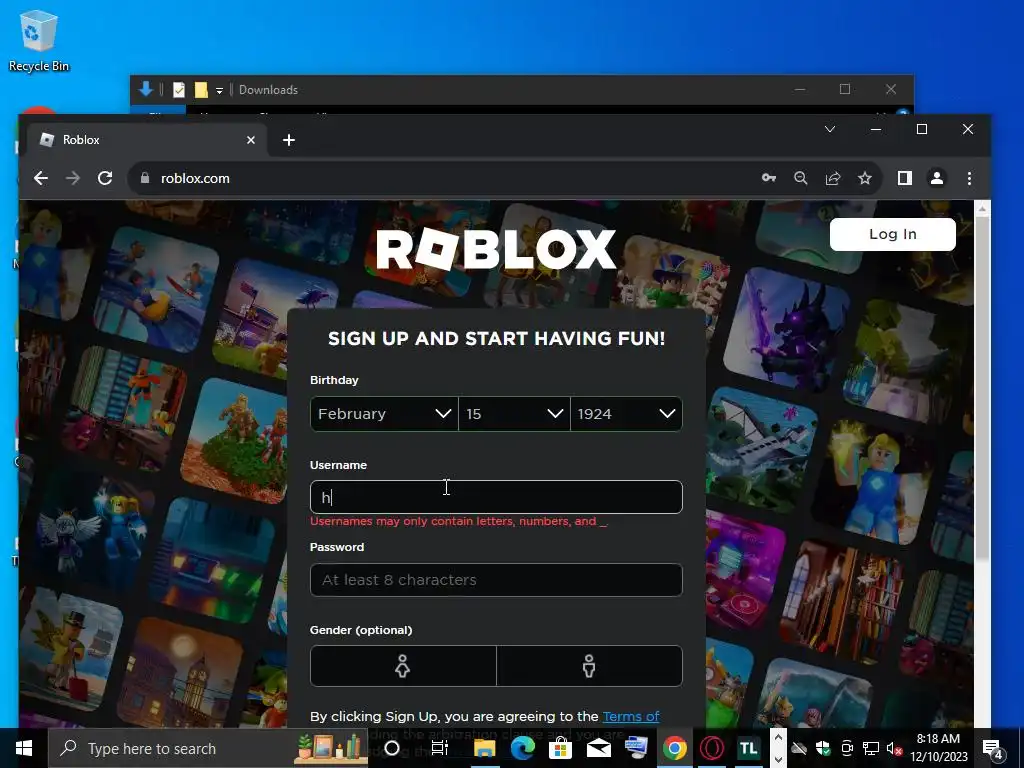This screenshot has height=768, width=1024.
Task: Open File Explorer from taskbar
Action: pos(485,748)
